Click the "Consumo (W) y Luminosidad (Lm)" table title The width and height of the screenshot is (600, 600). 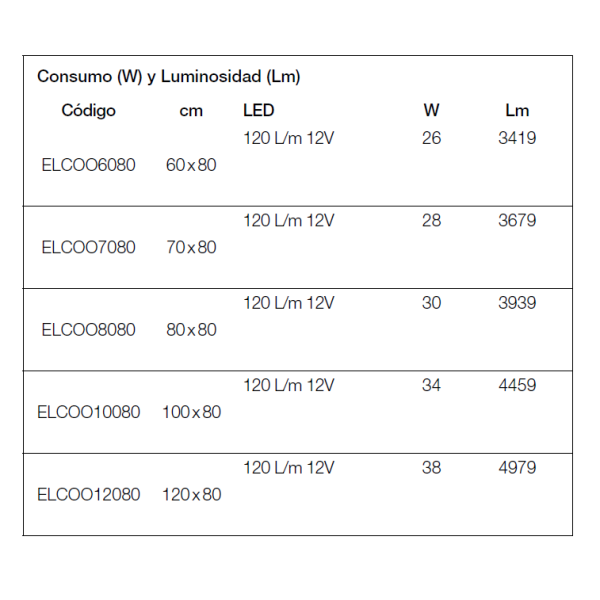tap(169, 76)
